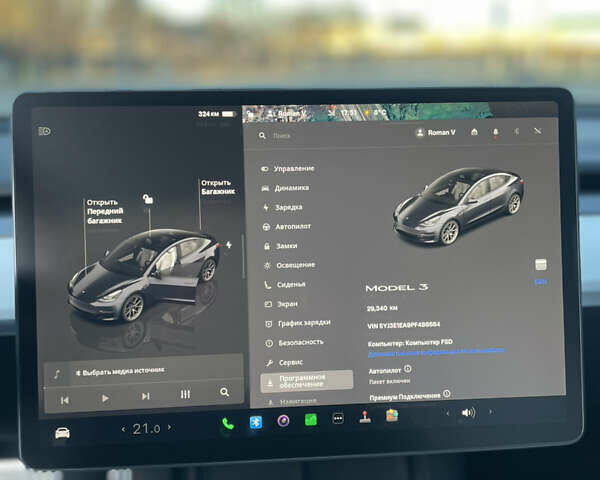Open the Camera app
Viewport: 600px width, 480px height.
pos(283,421)
